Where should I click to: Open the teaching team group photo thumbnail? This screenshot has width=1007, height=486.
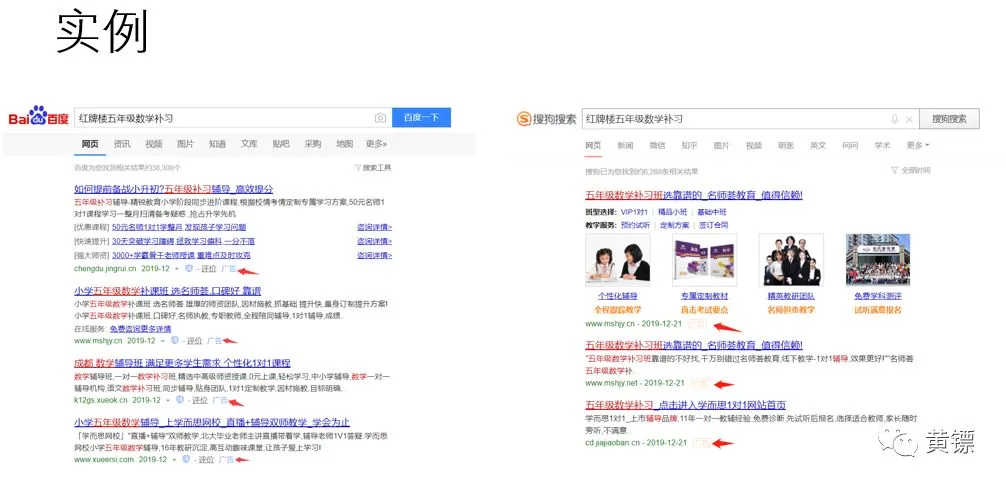[791, 260]
